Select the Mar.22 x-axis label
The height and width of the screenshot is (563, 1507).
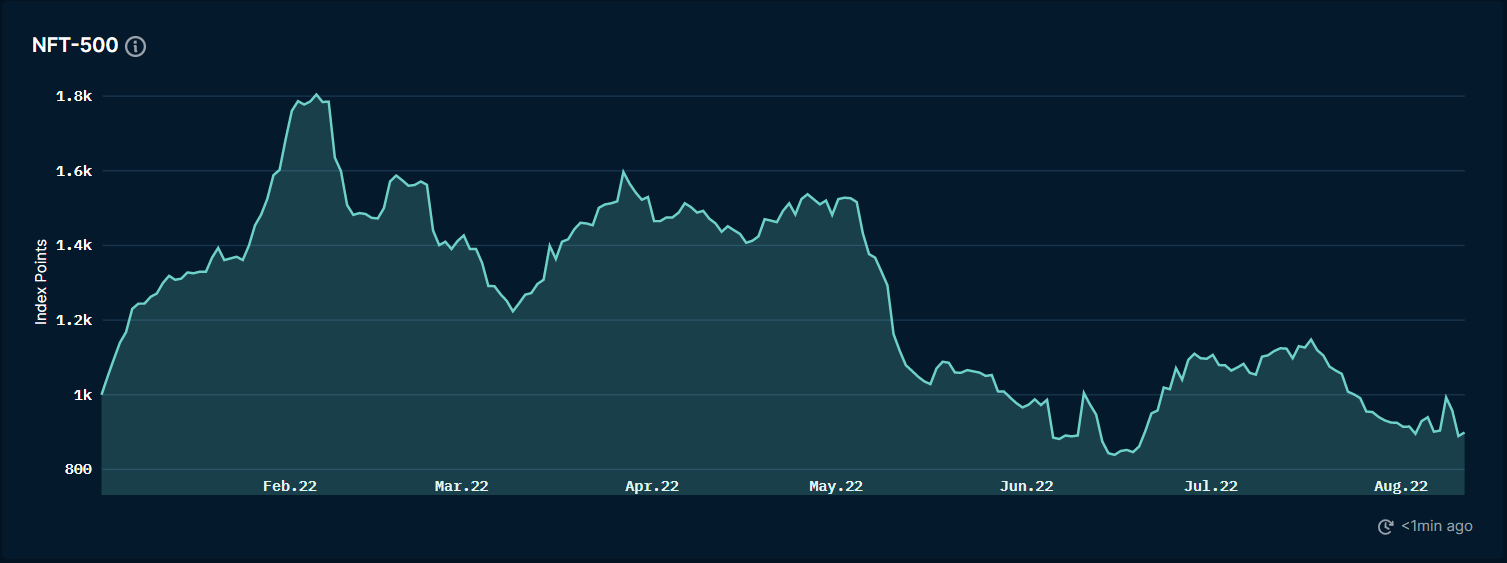[x=462, y=486]
